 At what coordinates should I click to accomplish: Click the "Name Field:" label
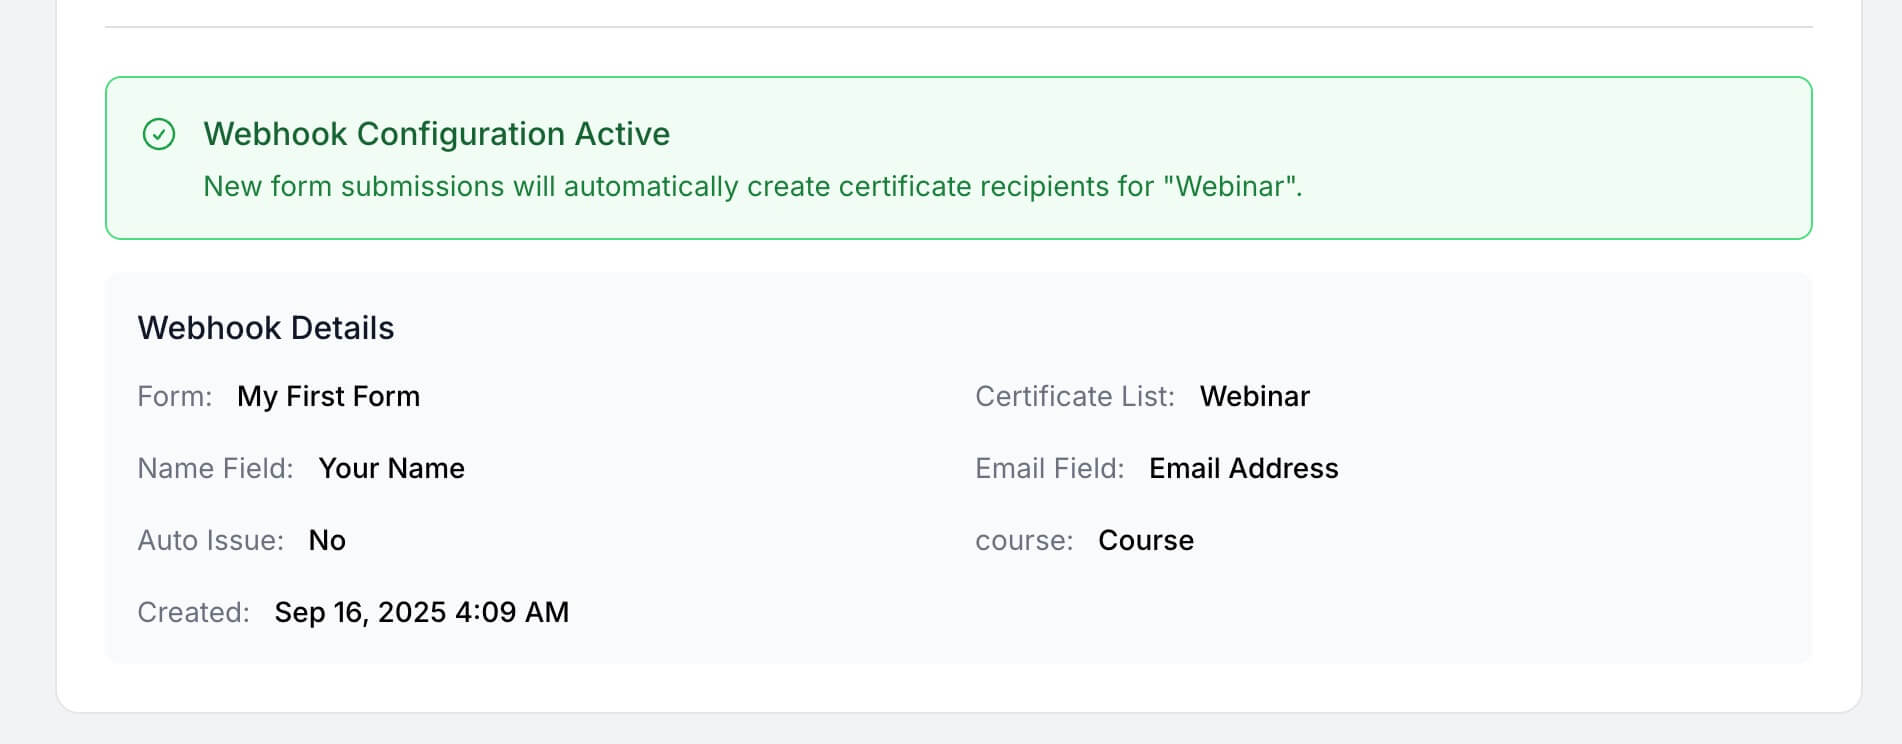[215, 469]
